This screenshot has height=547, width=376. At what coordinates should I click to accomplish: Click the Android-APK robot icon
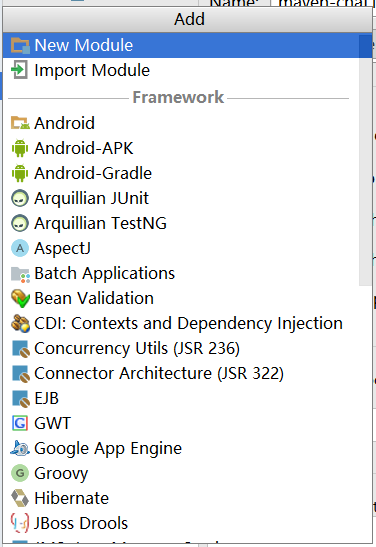pos(20,148)
